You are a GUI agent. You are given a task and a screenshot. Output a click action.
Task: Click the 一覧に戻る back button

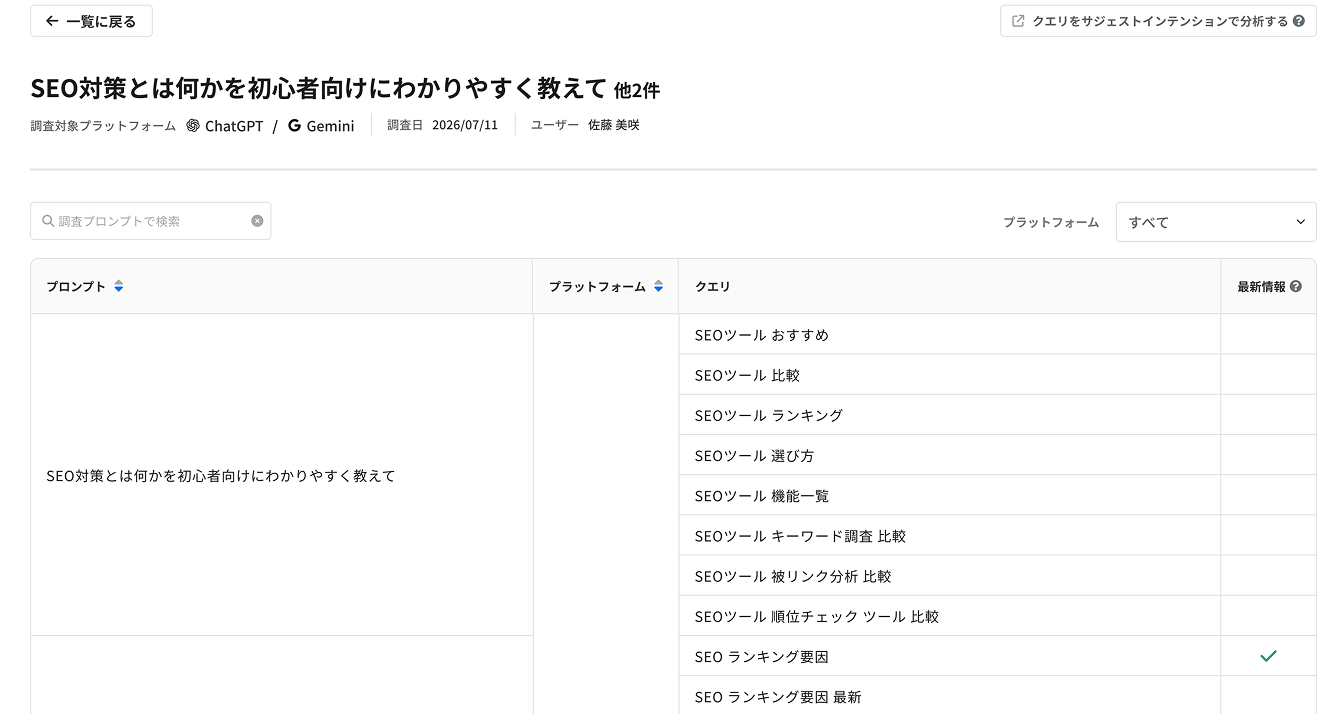[x=91, y=21]
